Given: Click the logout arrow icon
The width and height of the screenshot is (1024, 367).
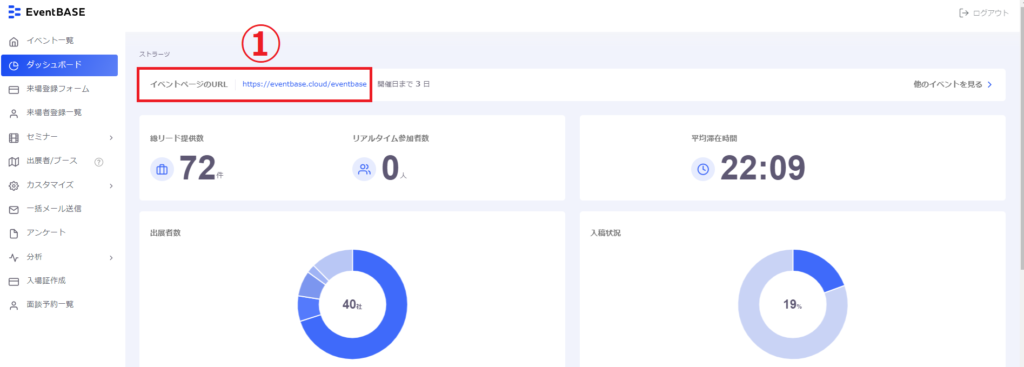Looking at the screenshot, I should pos(963,13).
